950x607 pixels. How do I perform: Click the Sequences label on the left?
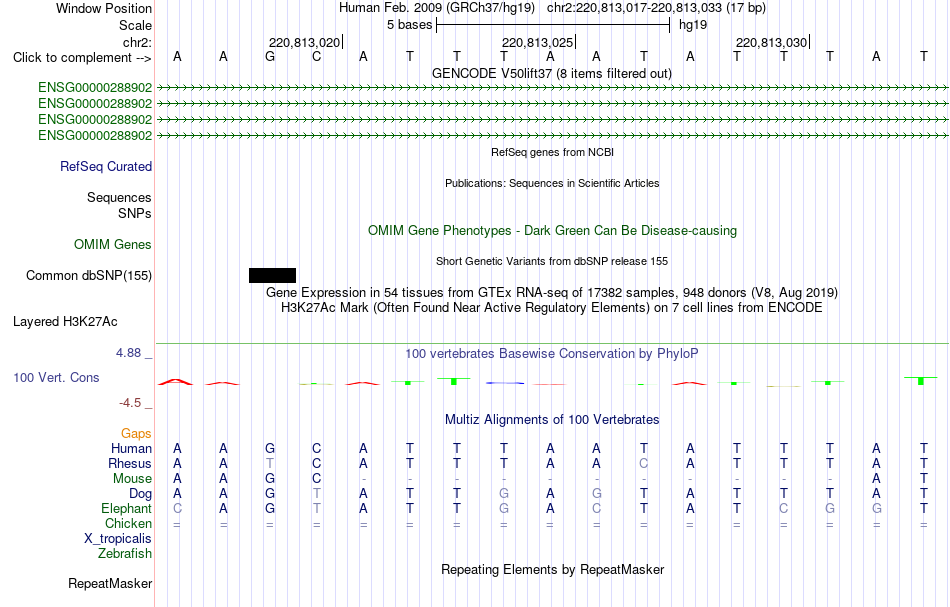[119, 197]
